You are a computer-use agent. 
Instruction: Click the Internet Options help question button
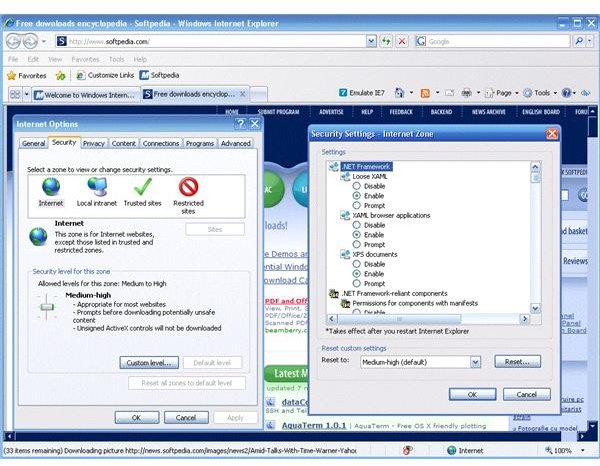coord(240,124)
